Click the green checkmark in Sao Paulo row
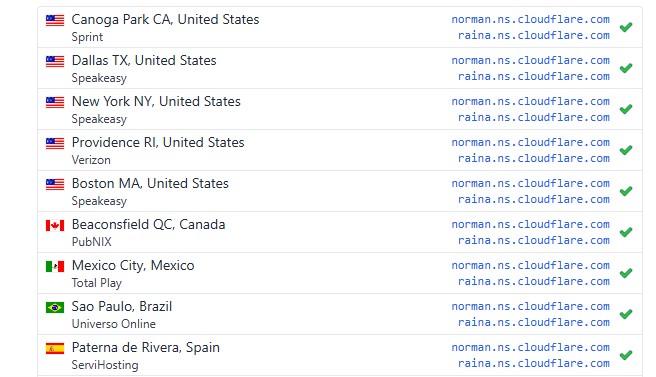 pos(626,314)
